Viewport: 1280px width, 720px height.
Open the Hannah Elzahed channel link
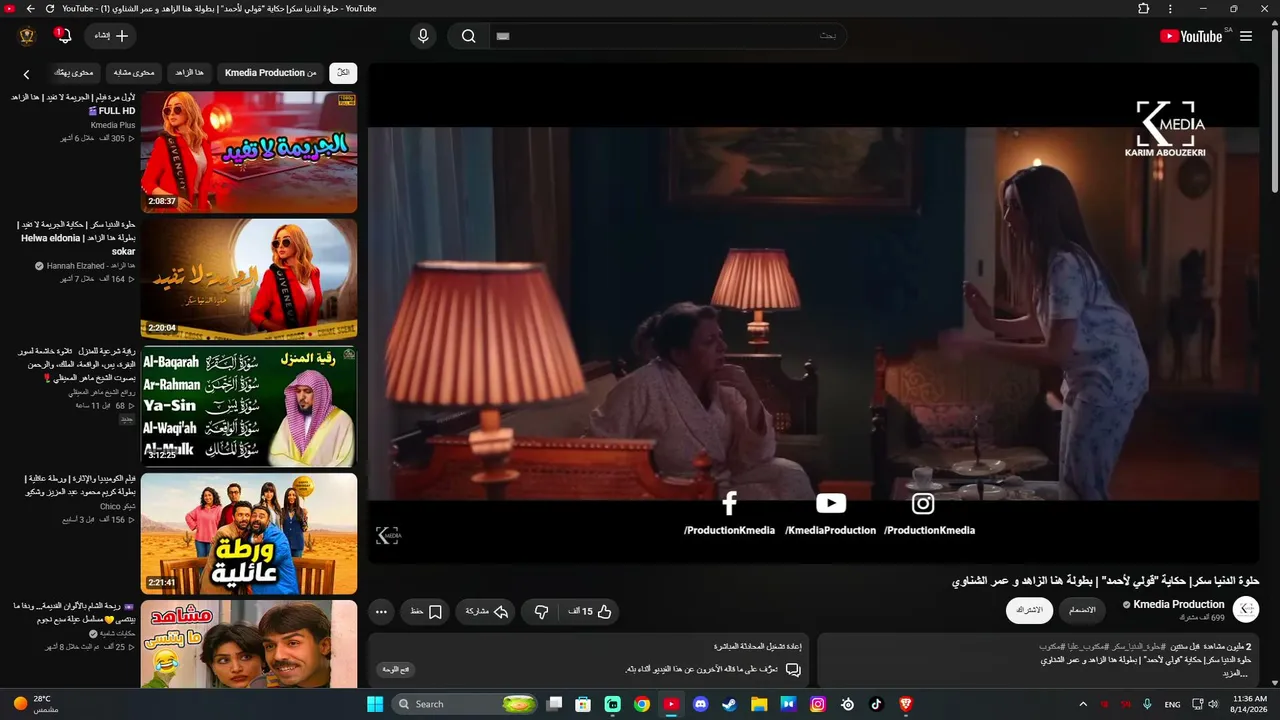[x=91, y=266]
